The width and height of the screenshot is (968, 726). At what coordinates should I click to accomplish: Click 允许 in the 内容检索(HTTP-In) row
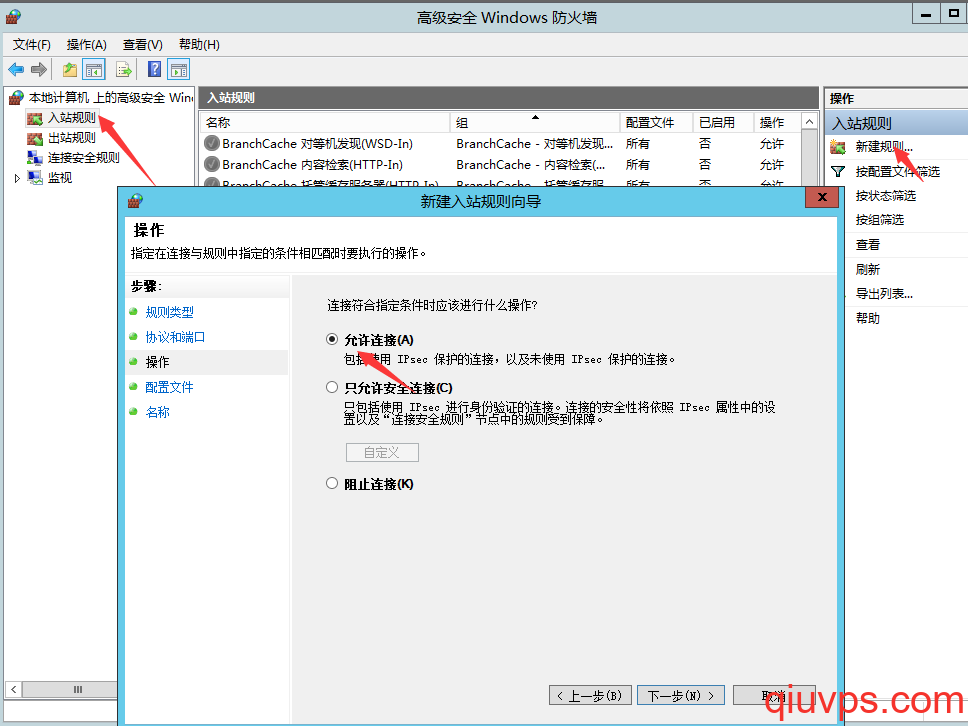[772, 165]
